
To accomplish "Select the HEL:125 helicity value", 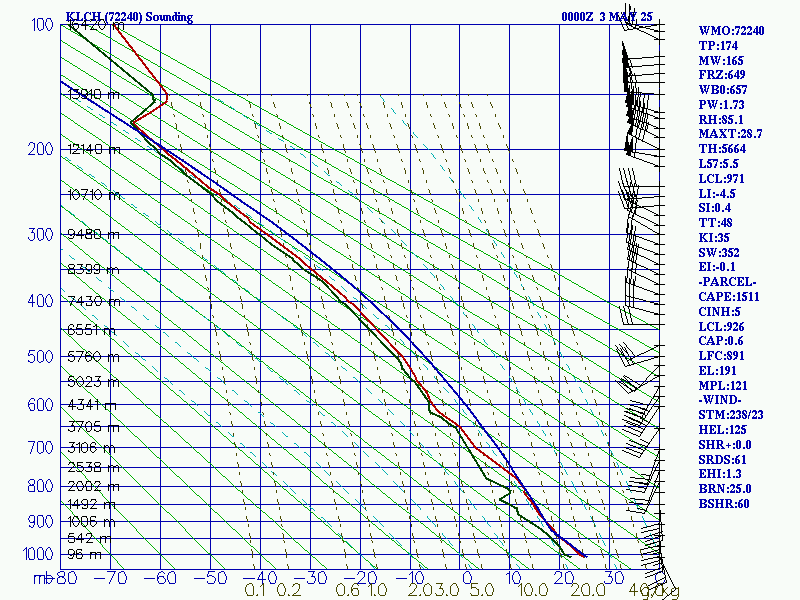I will click(722, 430).
